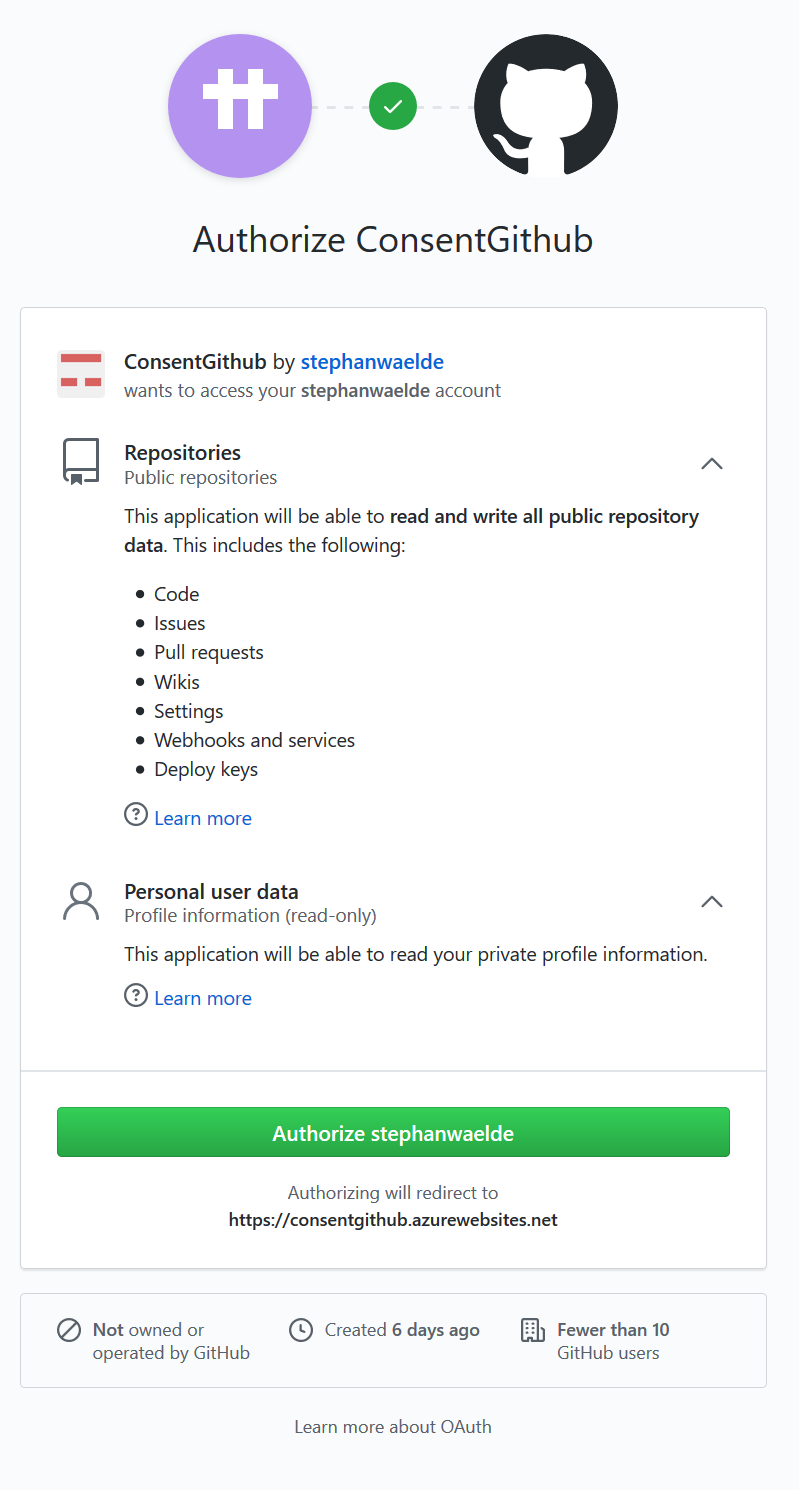Open 'Learn more about OAuth' link
Viewport: 799px width, 1490px height.
click(x=393, y=1427)
